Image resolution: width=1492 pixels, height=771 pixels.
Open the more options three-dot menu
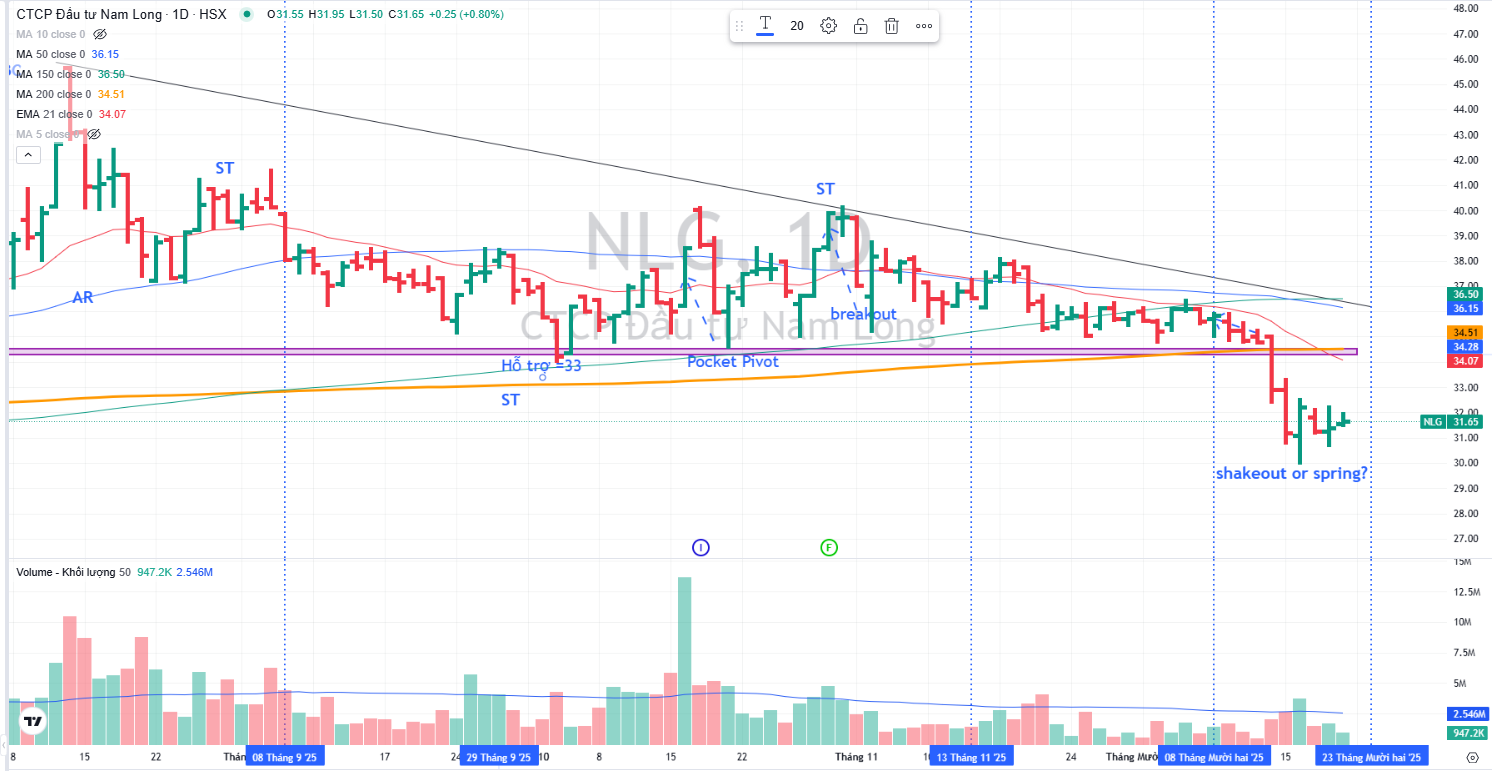[924, 26]
